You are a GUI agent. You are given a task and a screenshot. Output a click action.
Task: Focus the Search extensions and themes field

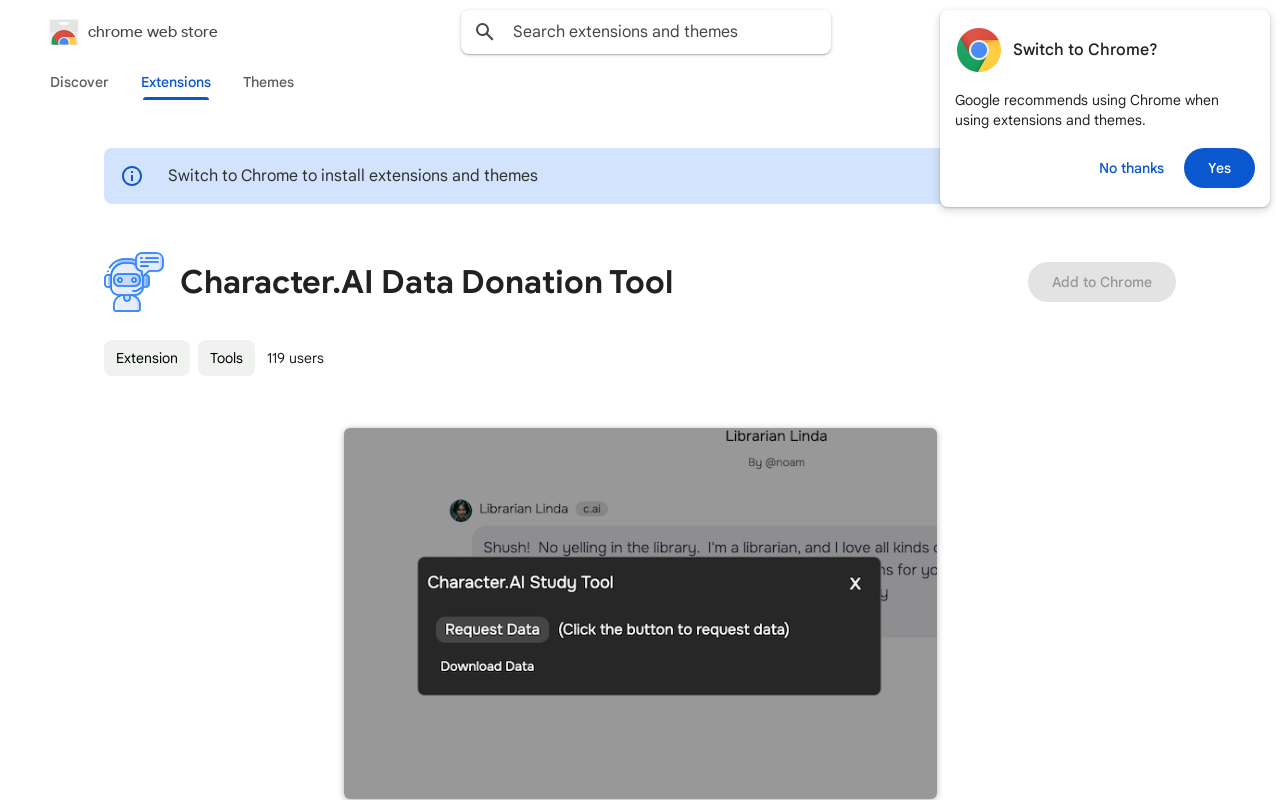click(x=660, y=32)
